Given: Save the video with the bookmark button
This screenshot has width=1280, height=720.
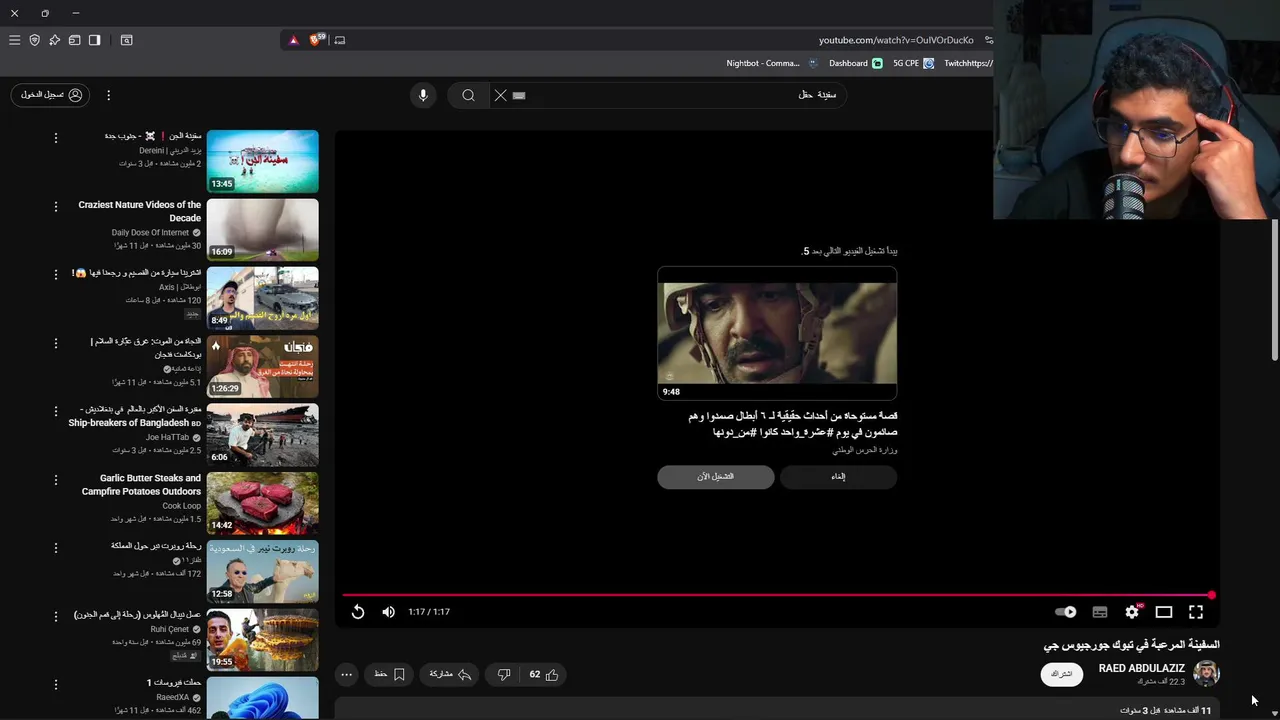Looking at the screenshot, I should pos(389,675).
